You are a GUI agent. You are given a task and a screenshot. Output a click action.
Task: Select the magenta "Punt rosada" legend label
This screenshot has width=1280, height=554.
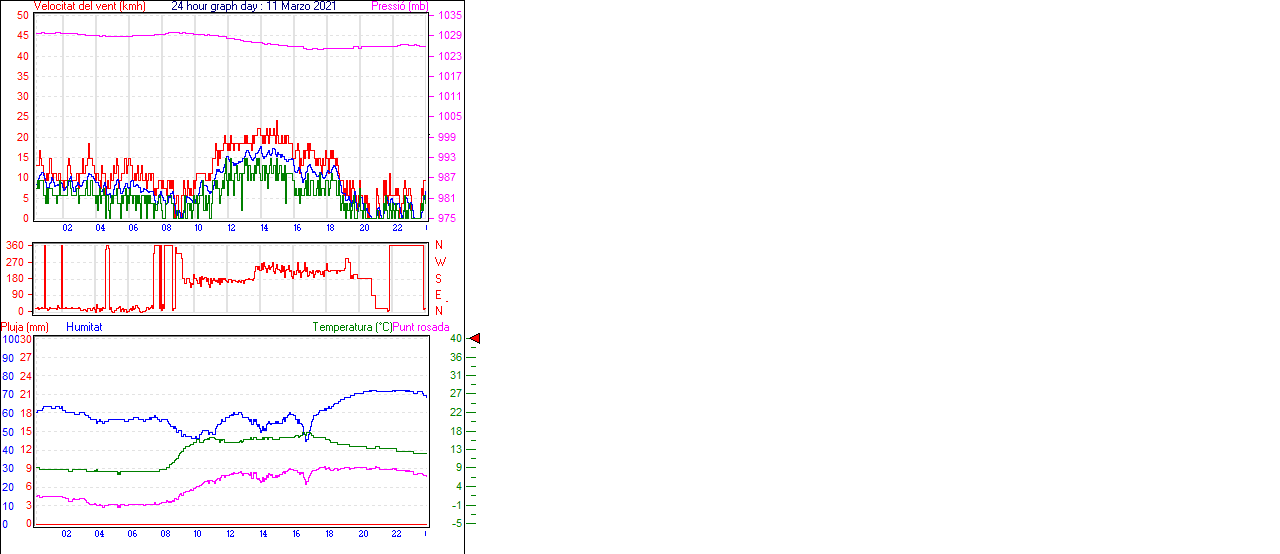click(421, 327)
